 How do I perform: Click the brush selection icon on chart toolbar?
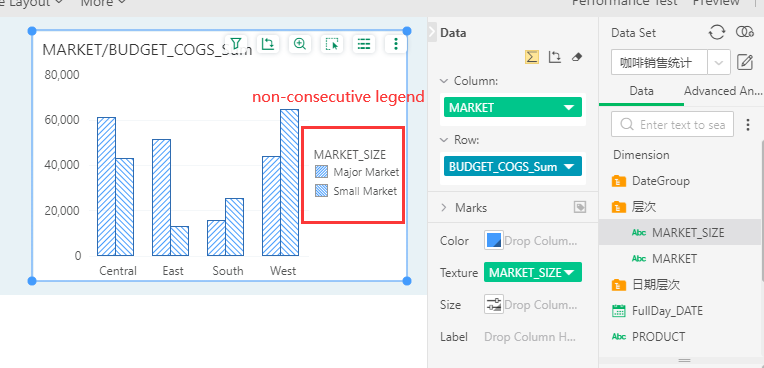pos(332,44)
